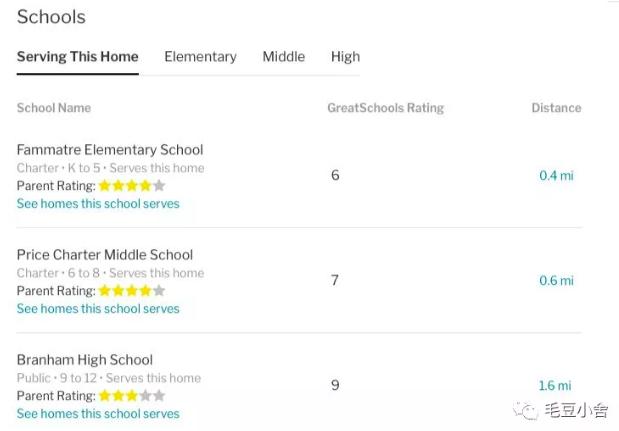Screen dimensions: 619x431
Task: Click Branham High parent rating stars
Action: tap(131, 396)
